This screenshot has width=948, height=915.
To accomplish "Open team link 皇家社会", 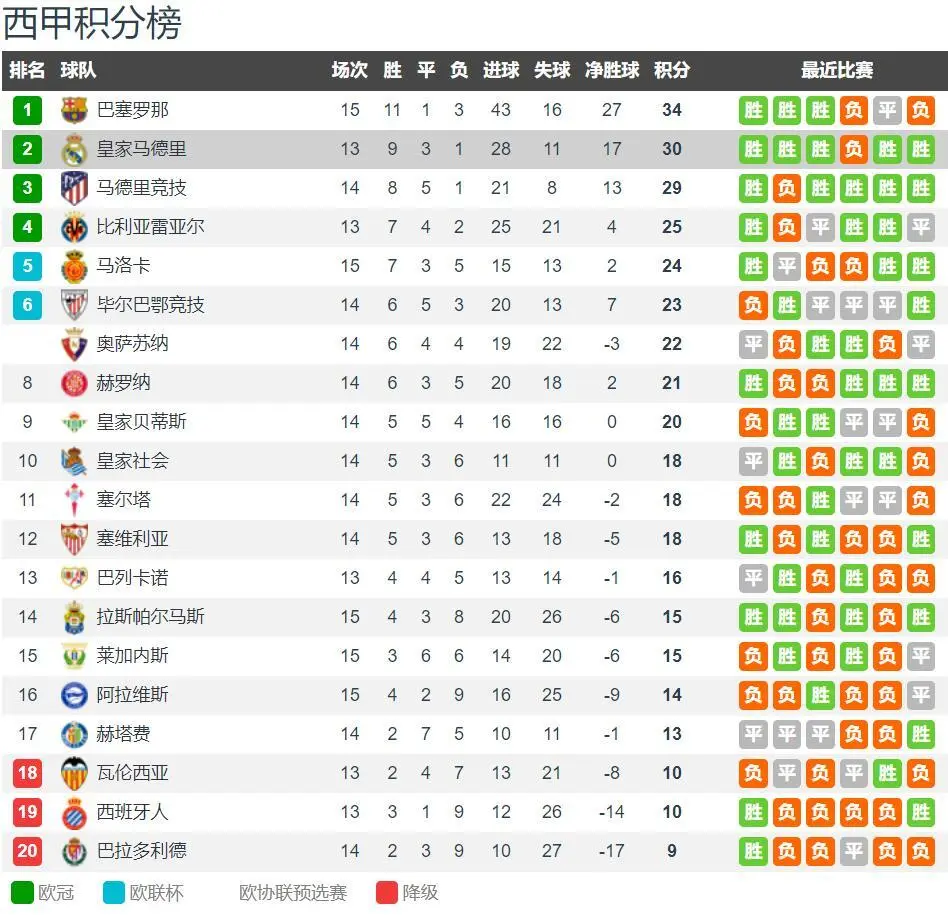I will click(132, 461).
